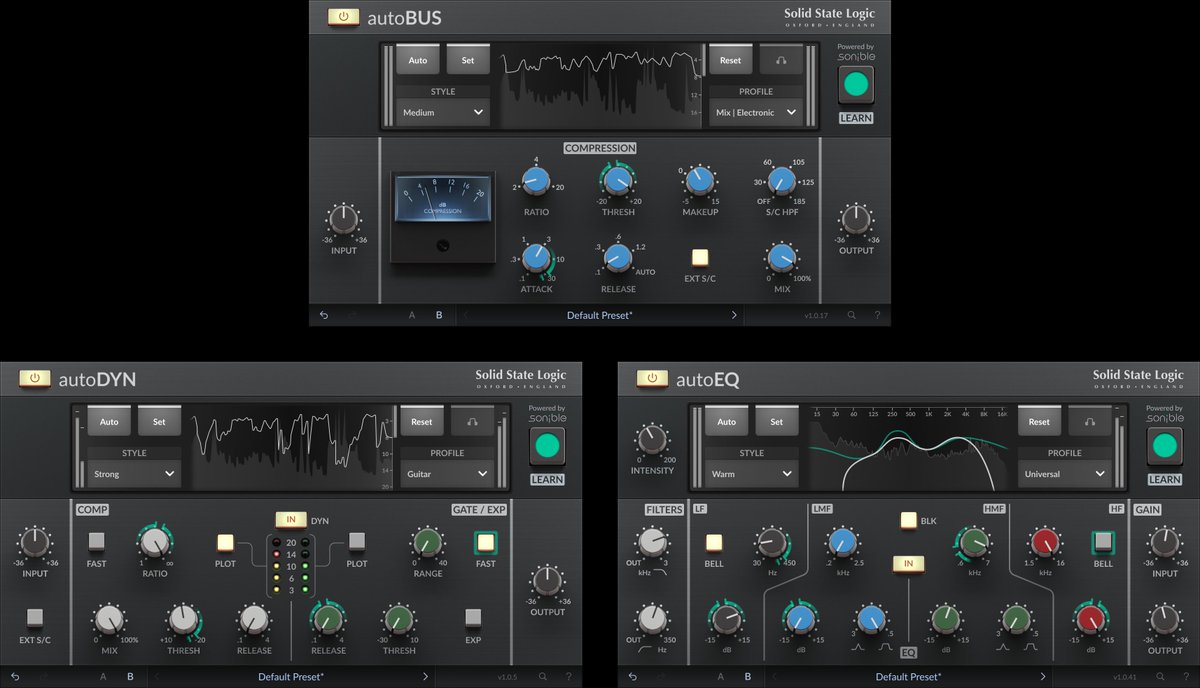Select the B state in autoEQ
The image size is (1200, 688).
748,676
